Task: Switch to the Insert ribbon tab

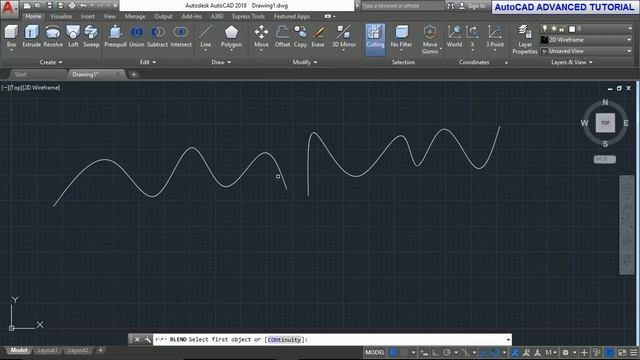Action: [x=87, y=16]
